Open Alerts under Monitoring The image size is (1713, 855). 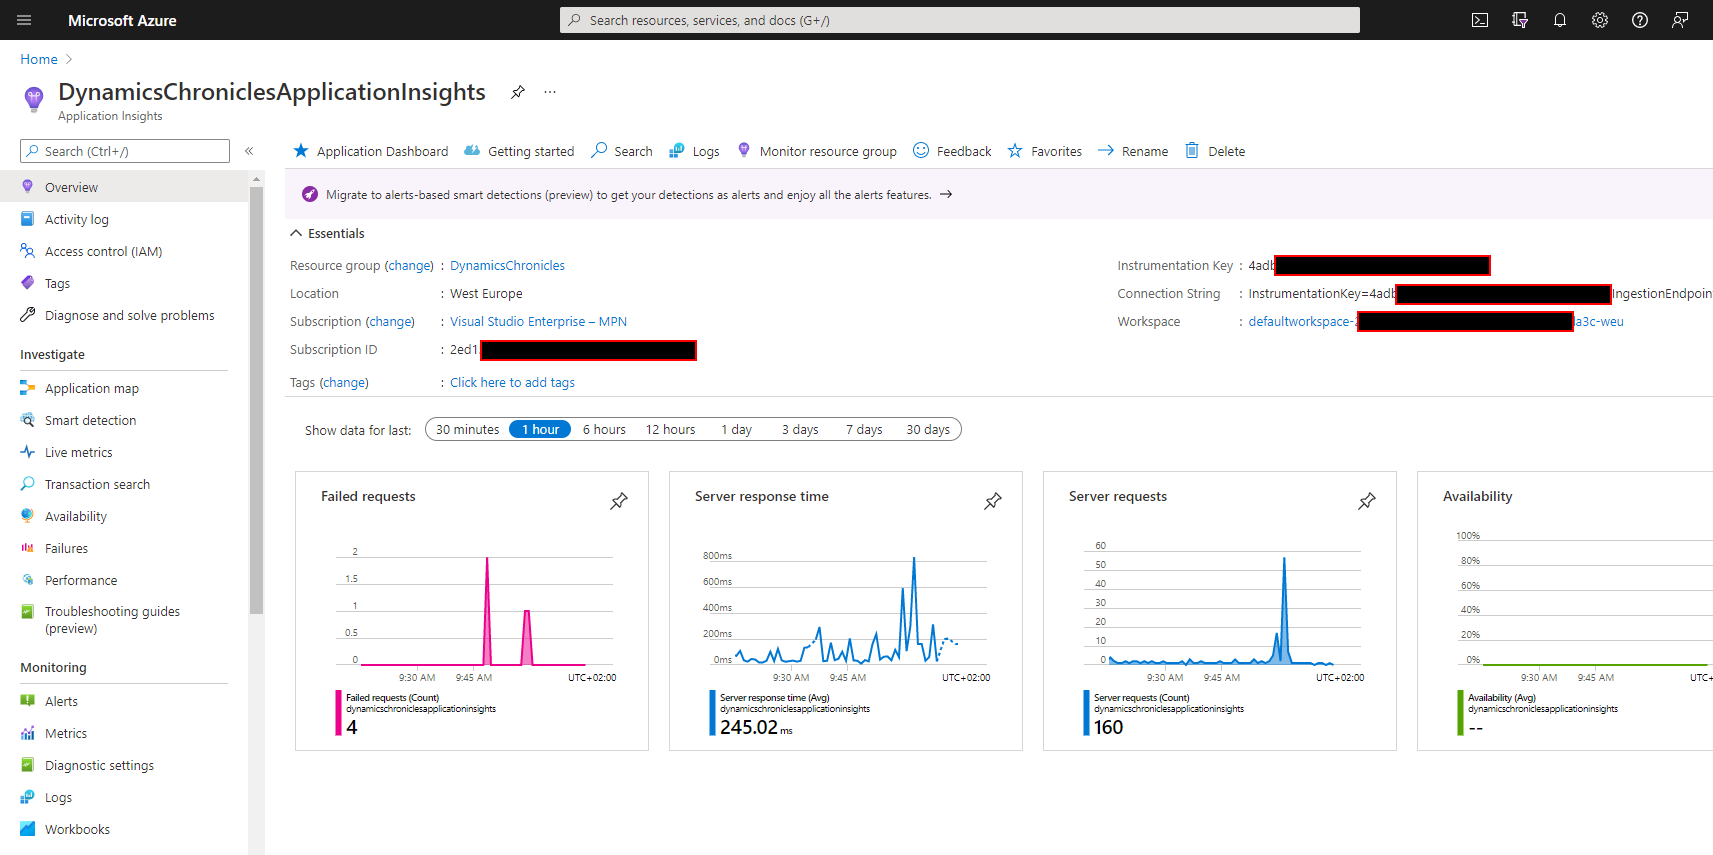[124, 701]
